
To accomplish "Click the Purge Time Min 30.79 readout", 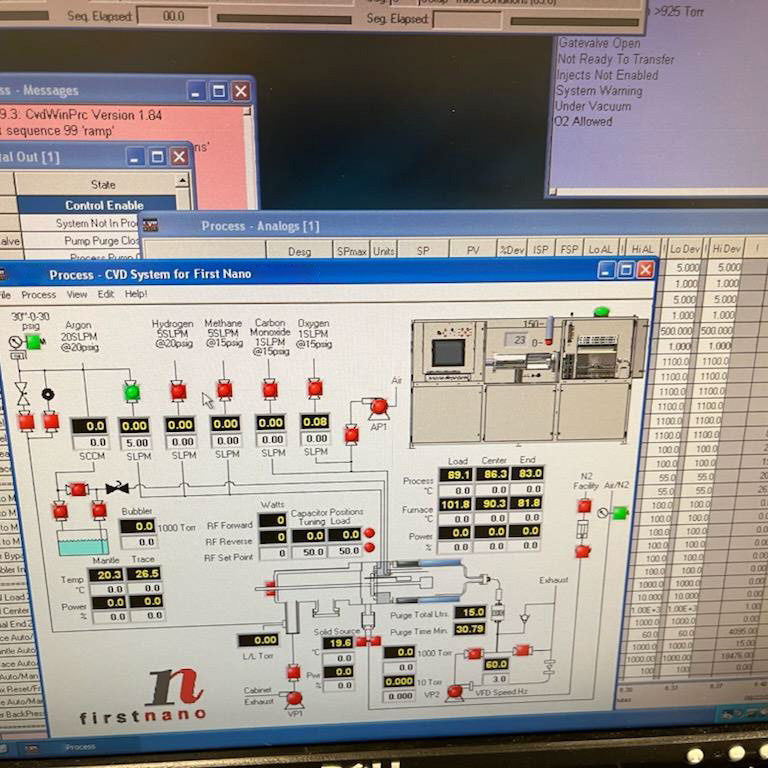I will (x=470, y=628).
